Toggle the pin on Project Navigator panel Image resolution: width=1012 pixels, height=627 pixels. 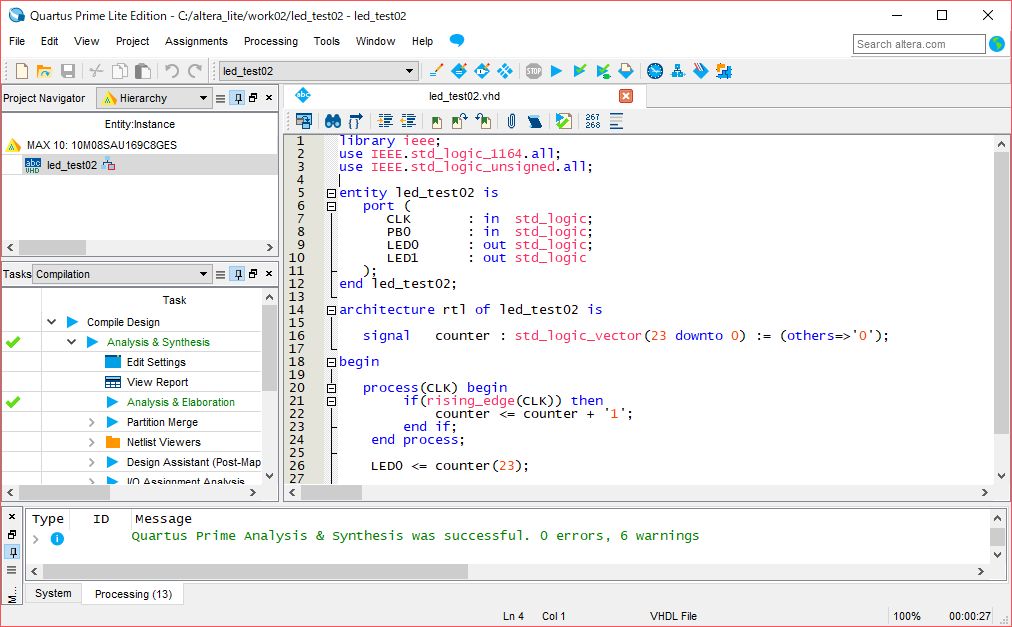(237, 98)
